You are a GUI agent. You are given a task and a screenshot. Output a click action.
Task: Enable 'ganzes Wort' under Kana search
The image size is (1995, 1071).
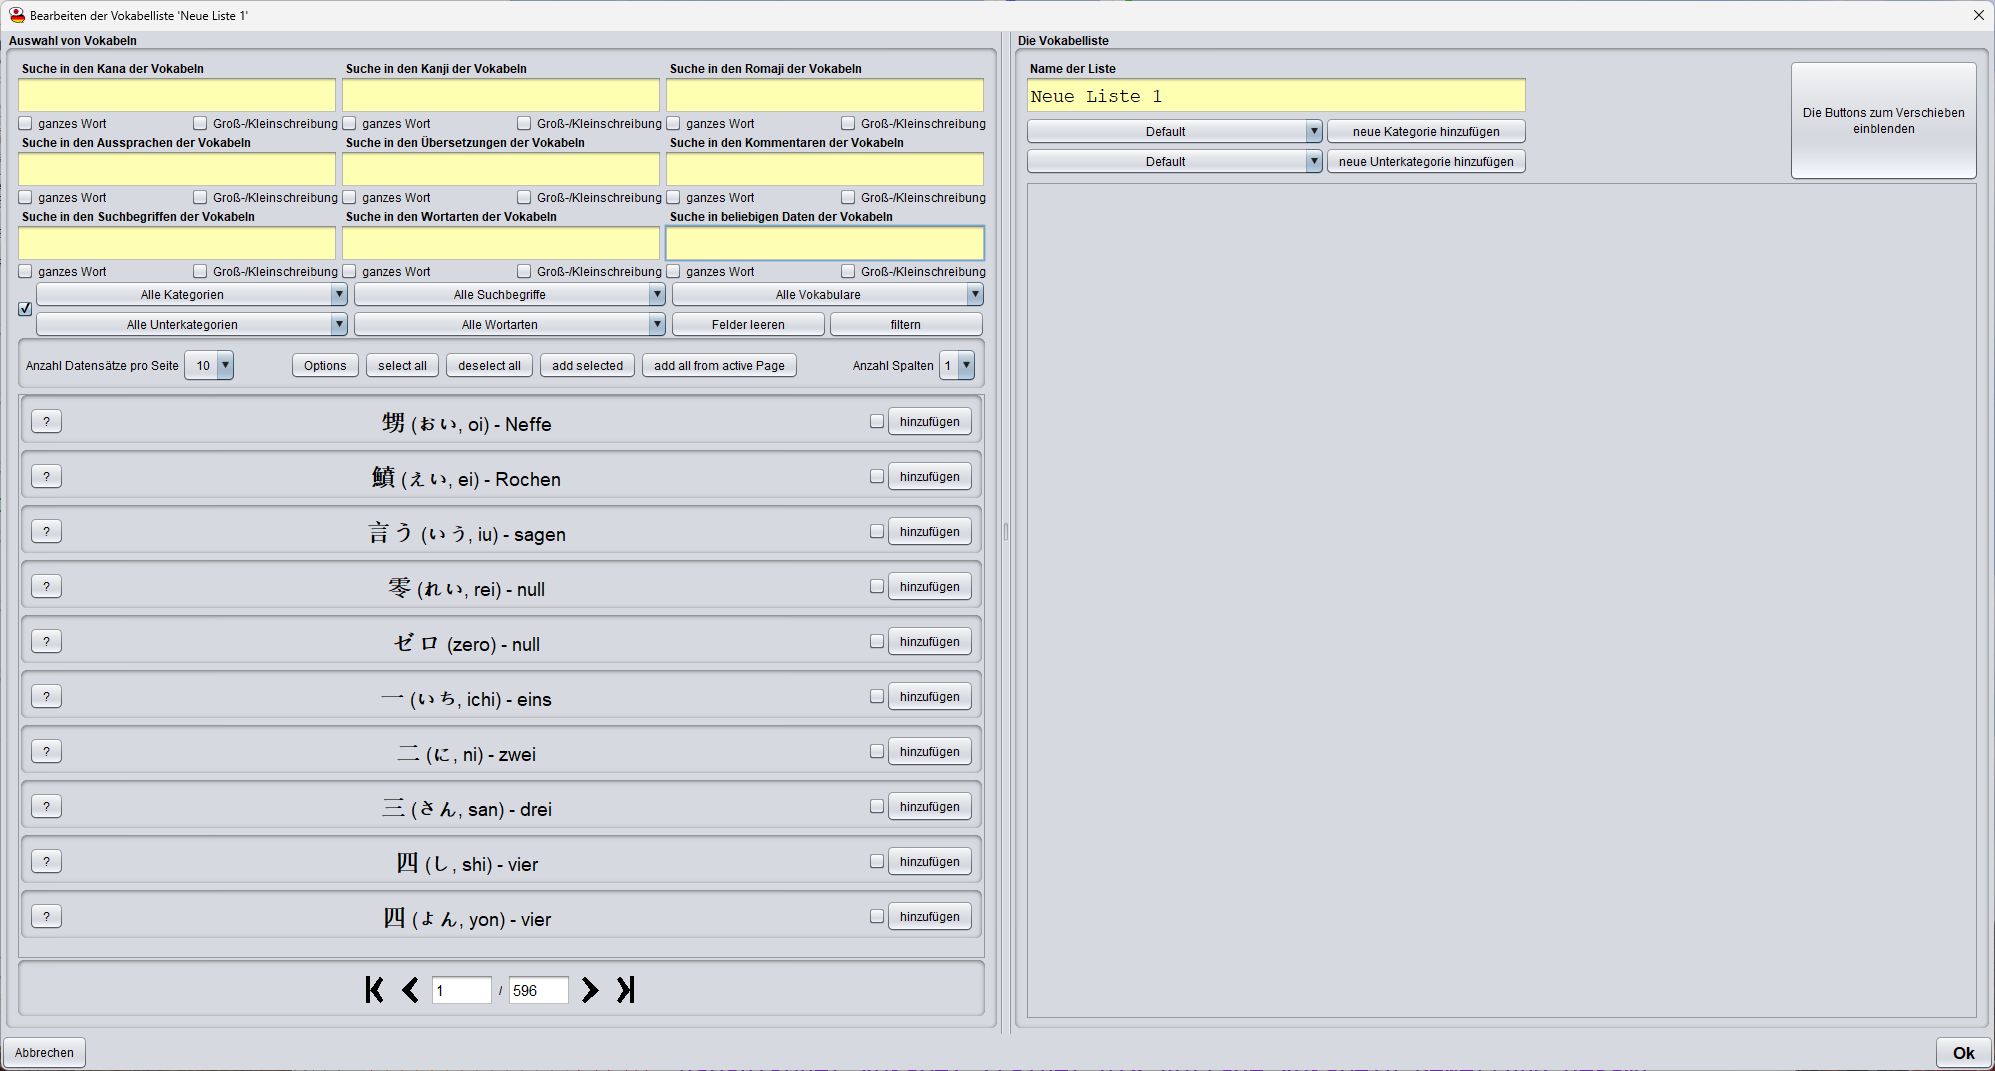[x=26, y=123]
